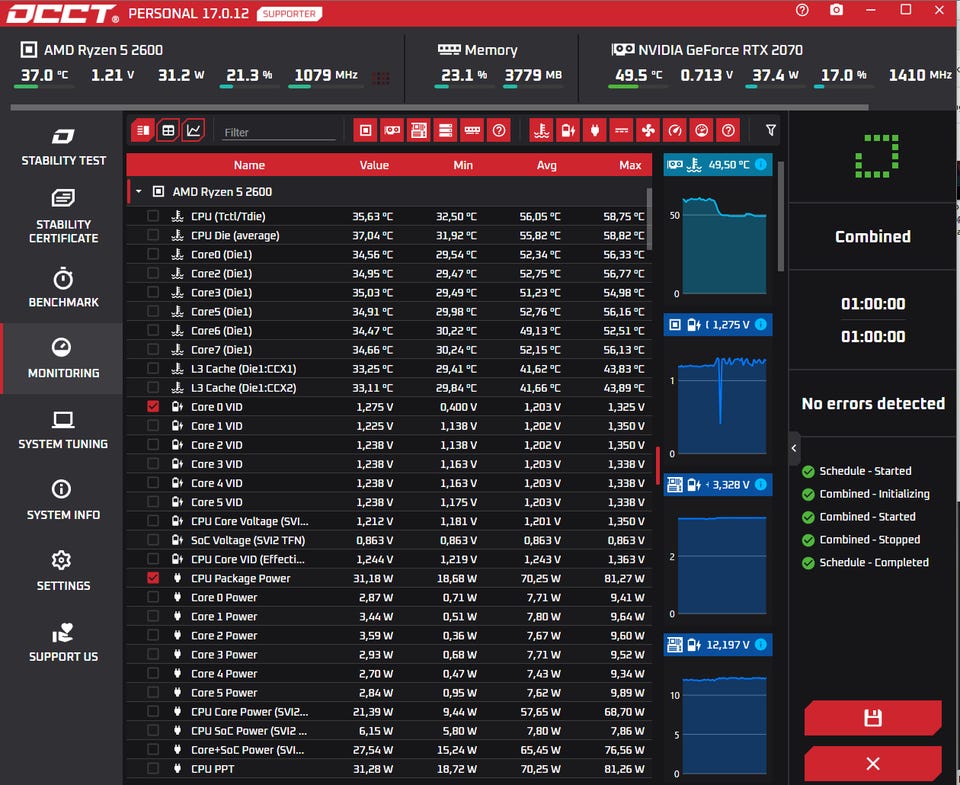Sort by the Min column header
Viewport: 960px width, 785px height.
[x=463, y=165]
